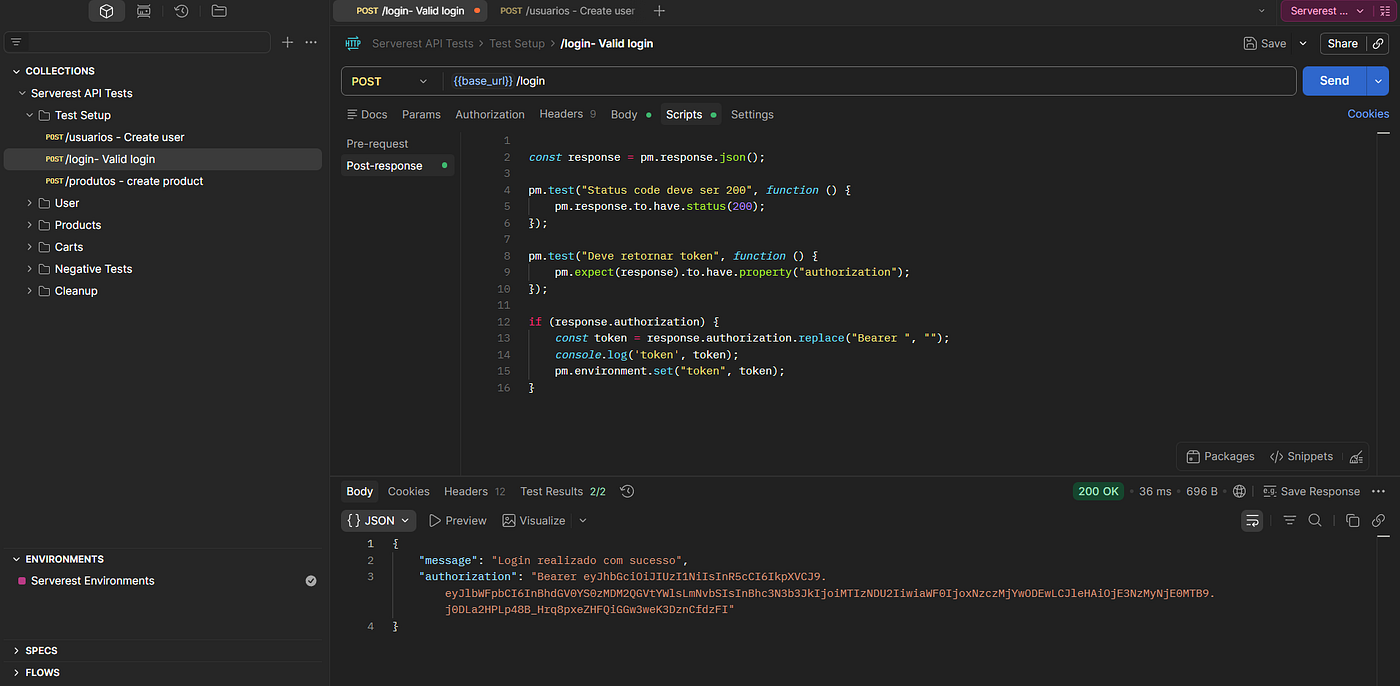
Task: Click the filter icon in the sidebar search box
Action: click(16, 42)
